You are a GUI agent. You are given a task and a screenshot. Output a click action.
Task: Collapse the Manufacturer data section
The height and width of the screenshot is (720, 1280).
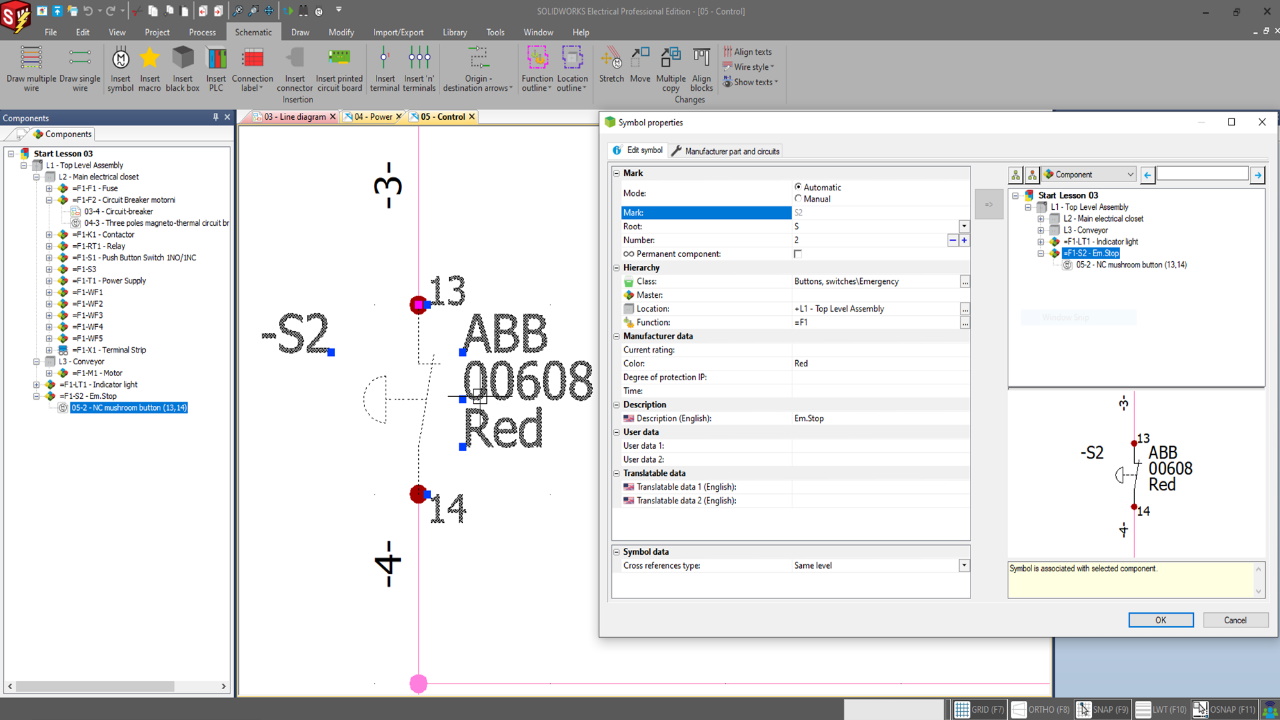617,336
